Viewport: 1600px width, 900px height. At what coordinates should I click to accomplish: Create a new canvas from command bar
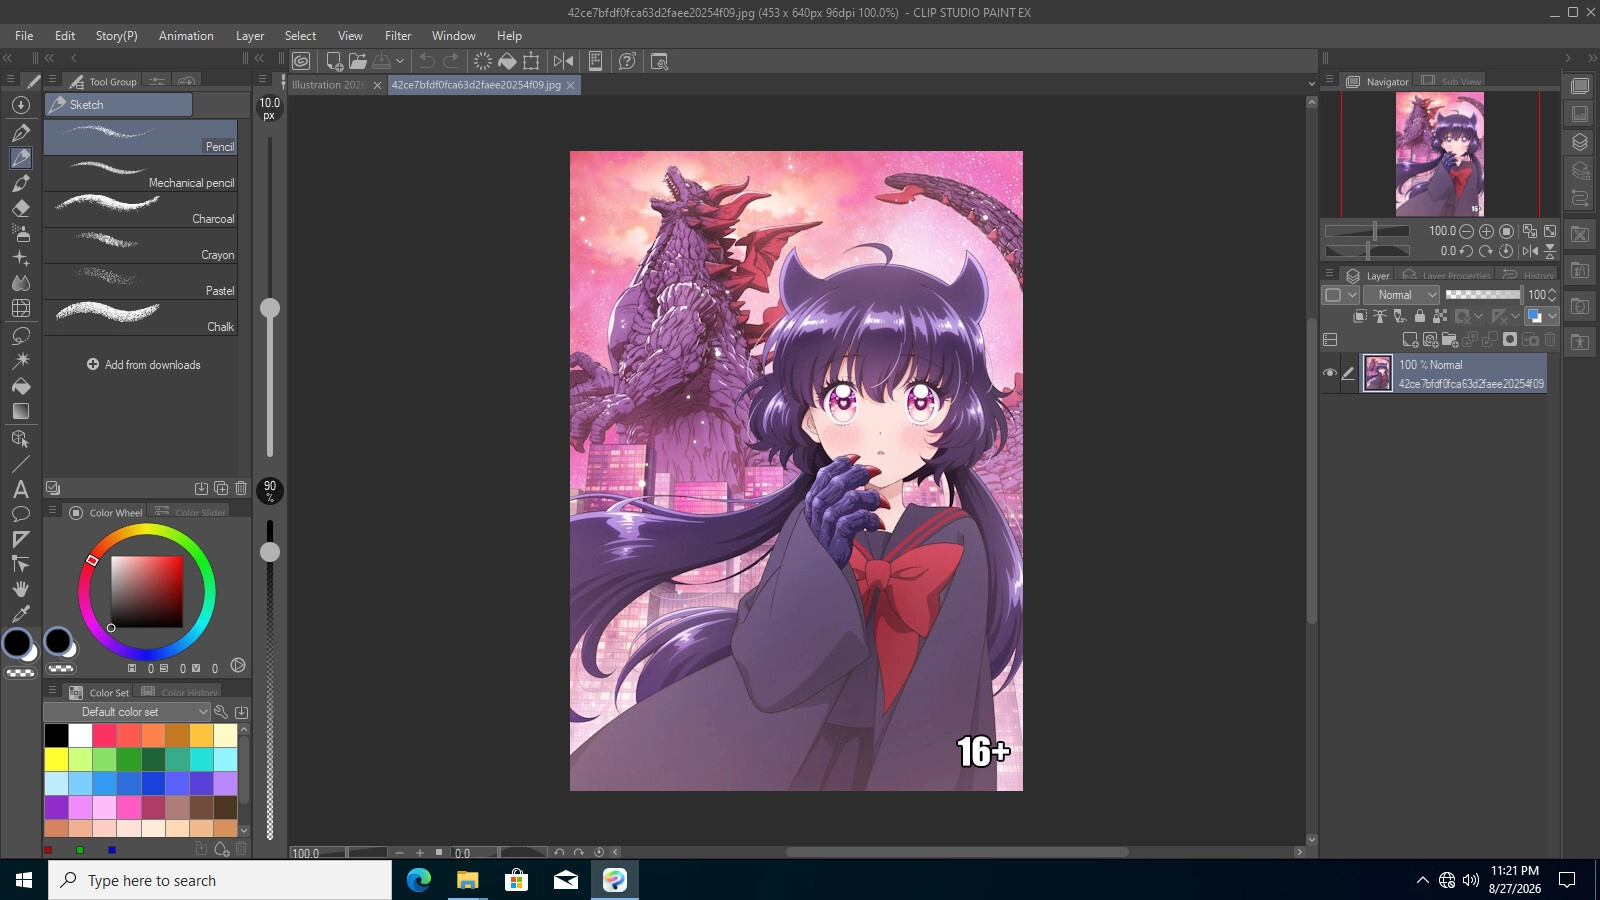tap(335, 61)
